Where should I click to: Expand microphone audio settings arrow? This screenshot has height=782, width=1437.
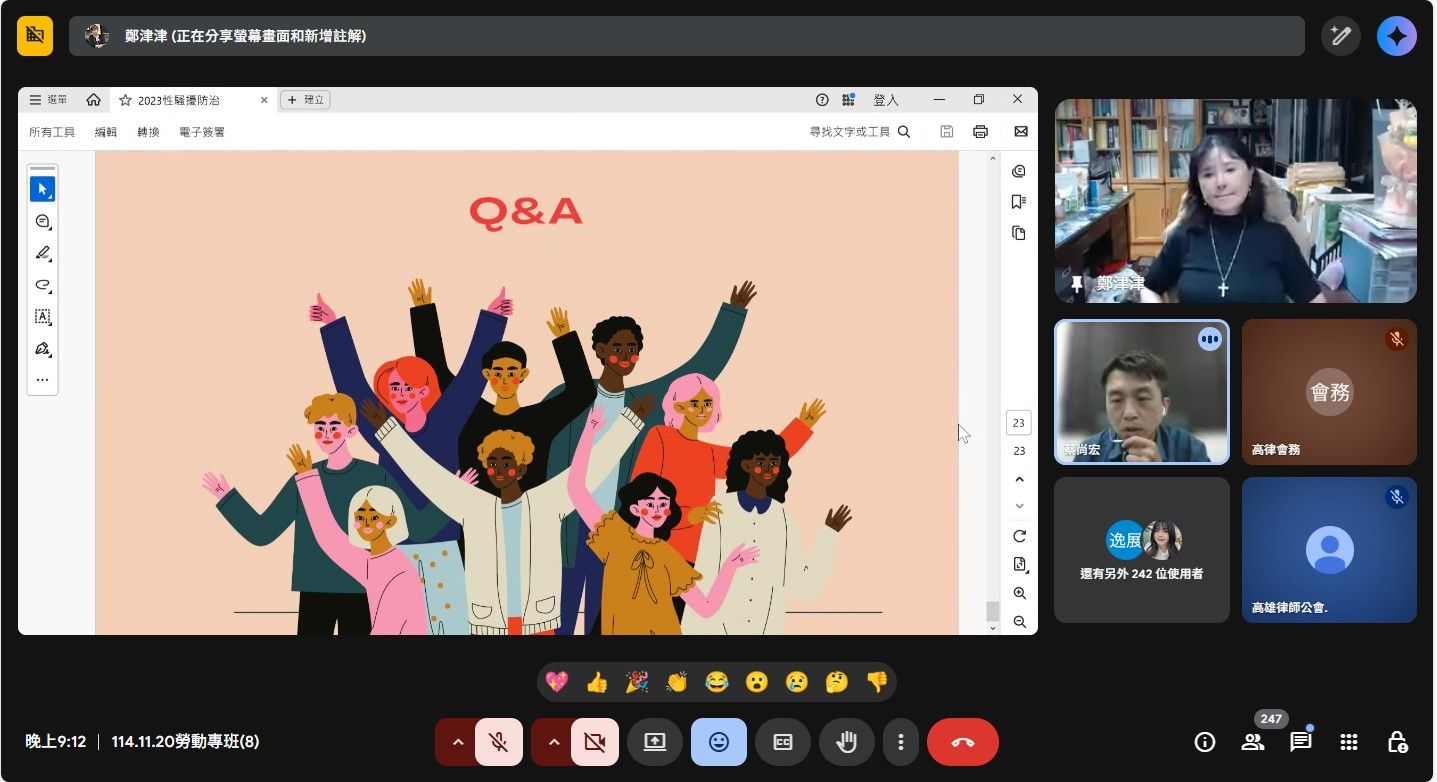click(x=457, y=742)
